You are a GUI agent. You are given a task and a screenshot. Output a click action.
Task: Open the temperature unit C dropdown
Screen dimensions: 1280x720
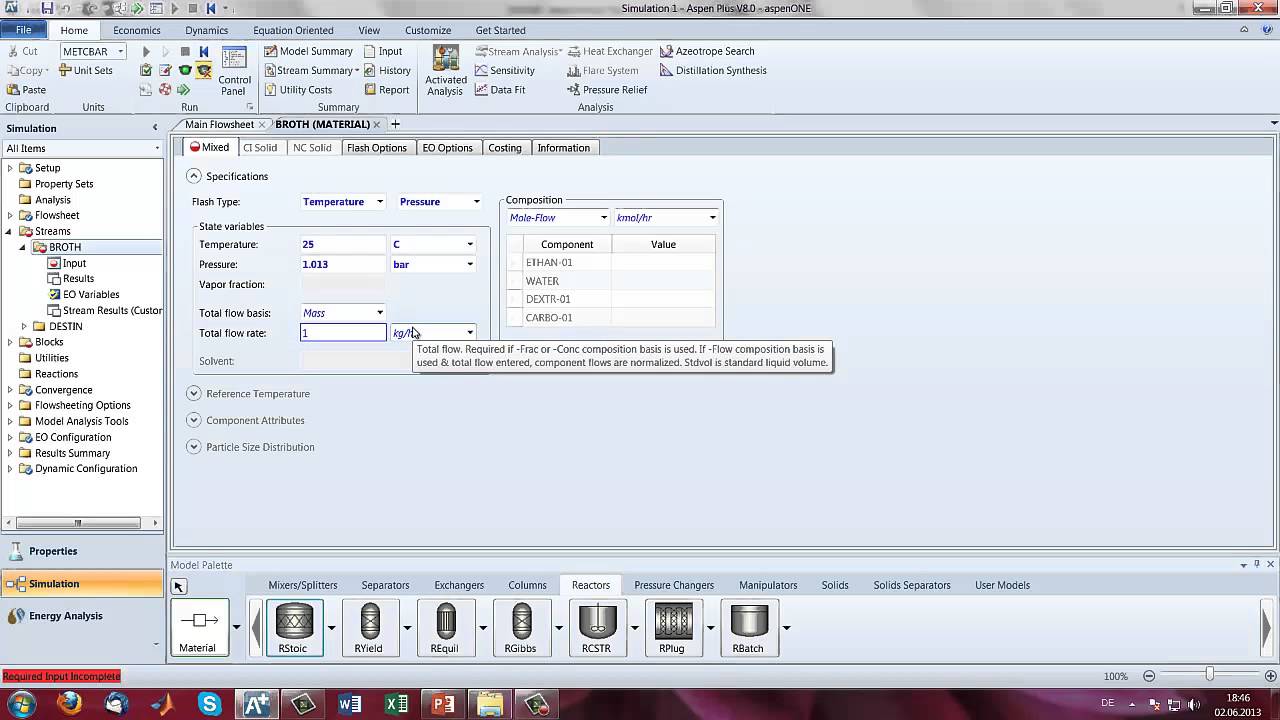(x=469, y=245)
